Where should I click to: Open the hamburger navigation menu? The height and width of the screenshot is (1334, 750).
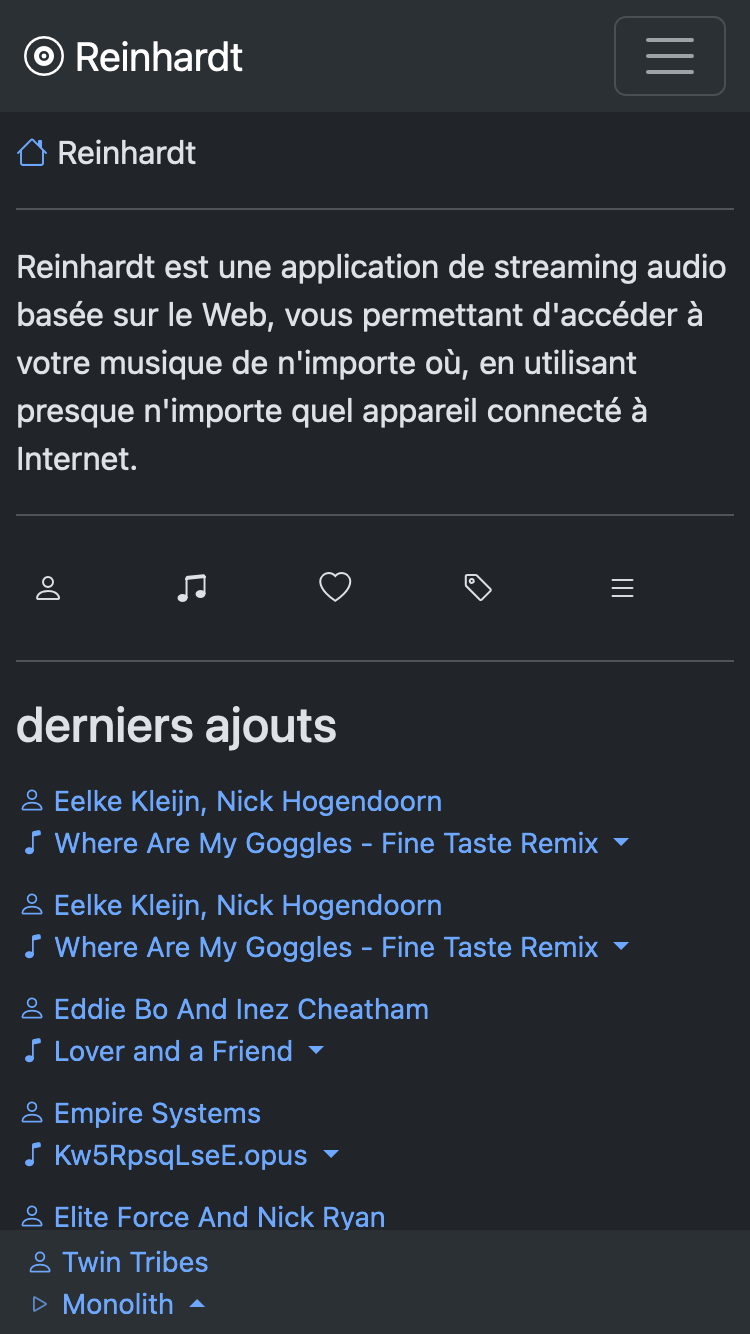tap(669, 56)
